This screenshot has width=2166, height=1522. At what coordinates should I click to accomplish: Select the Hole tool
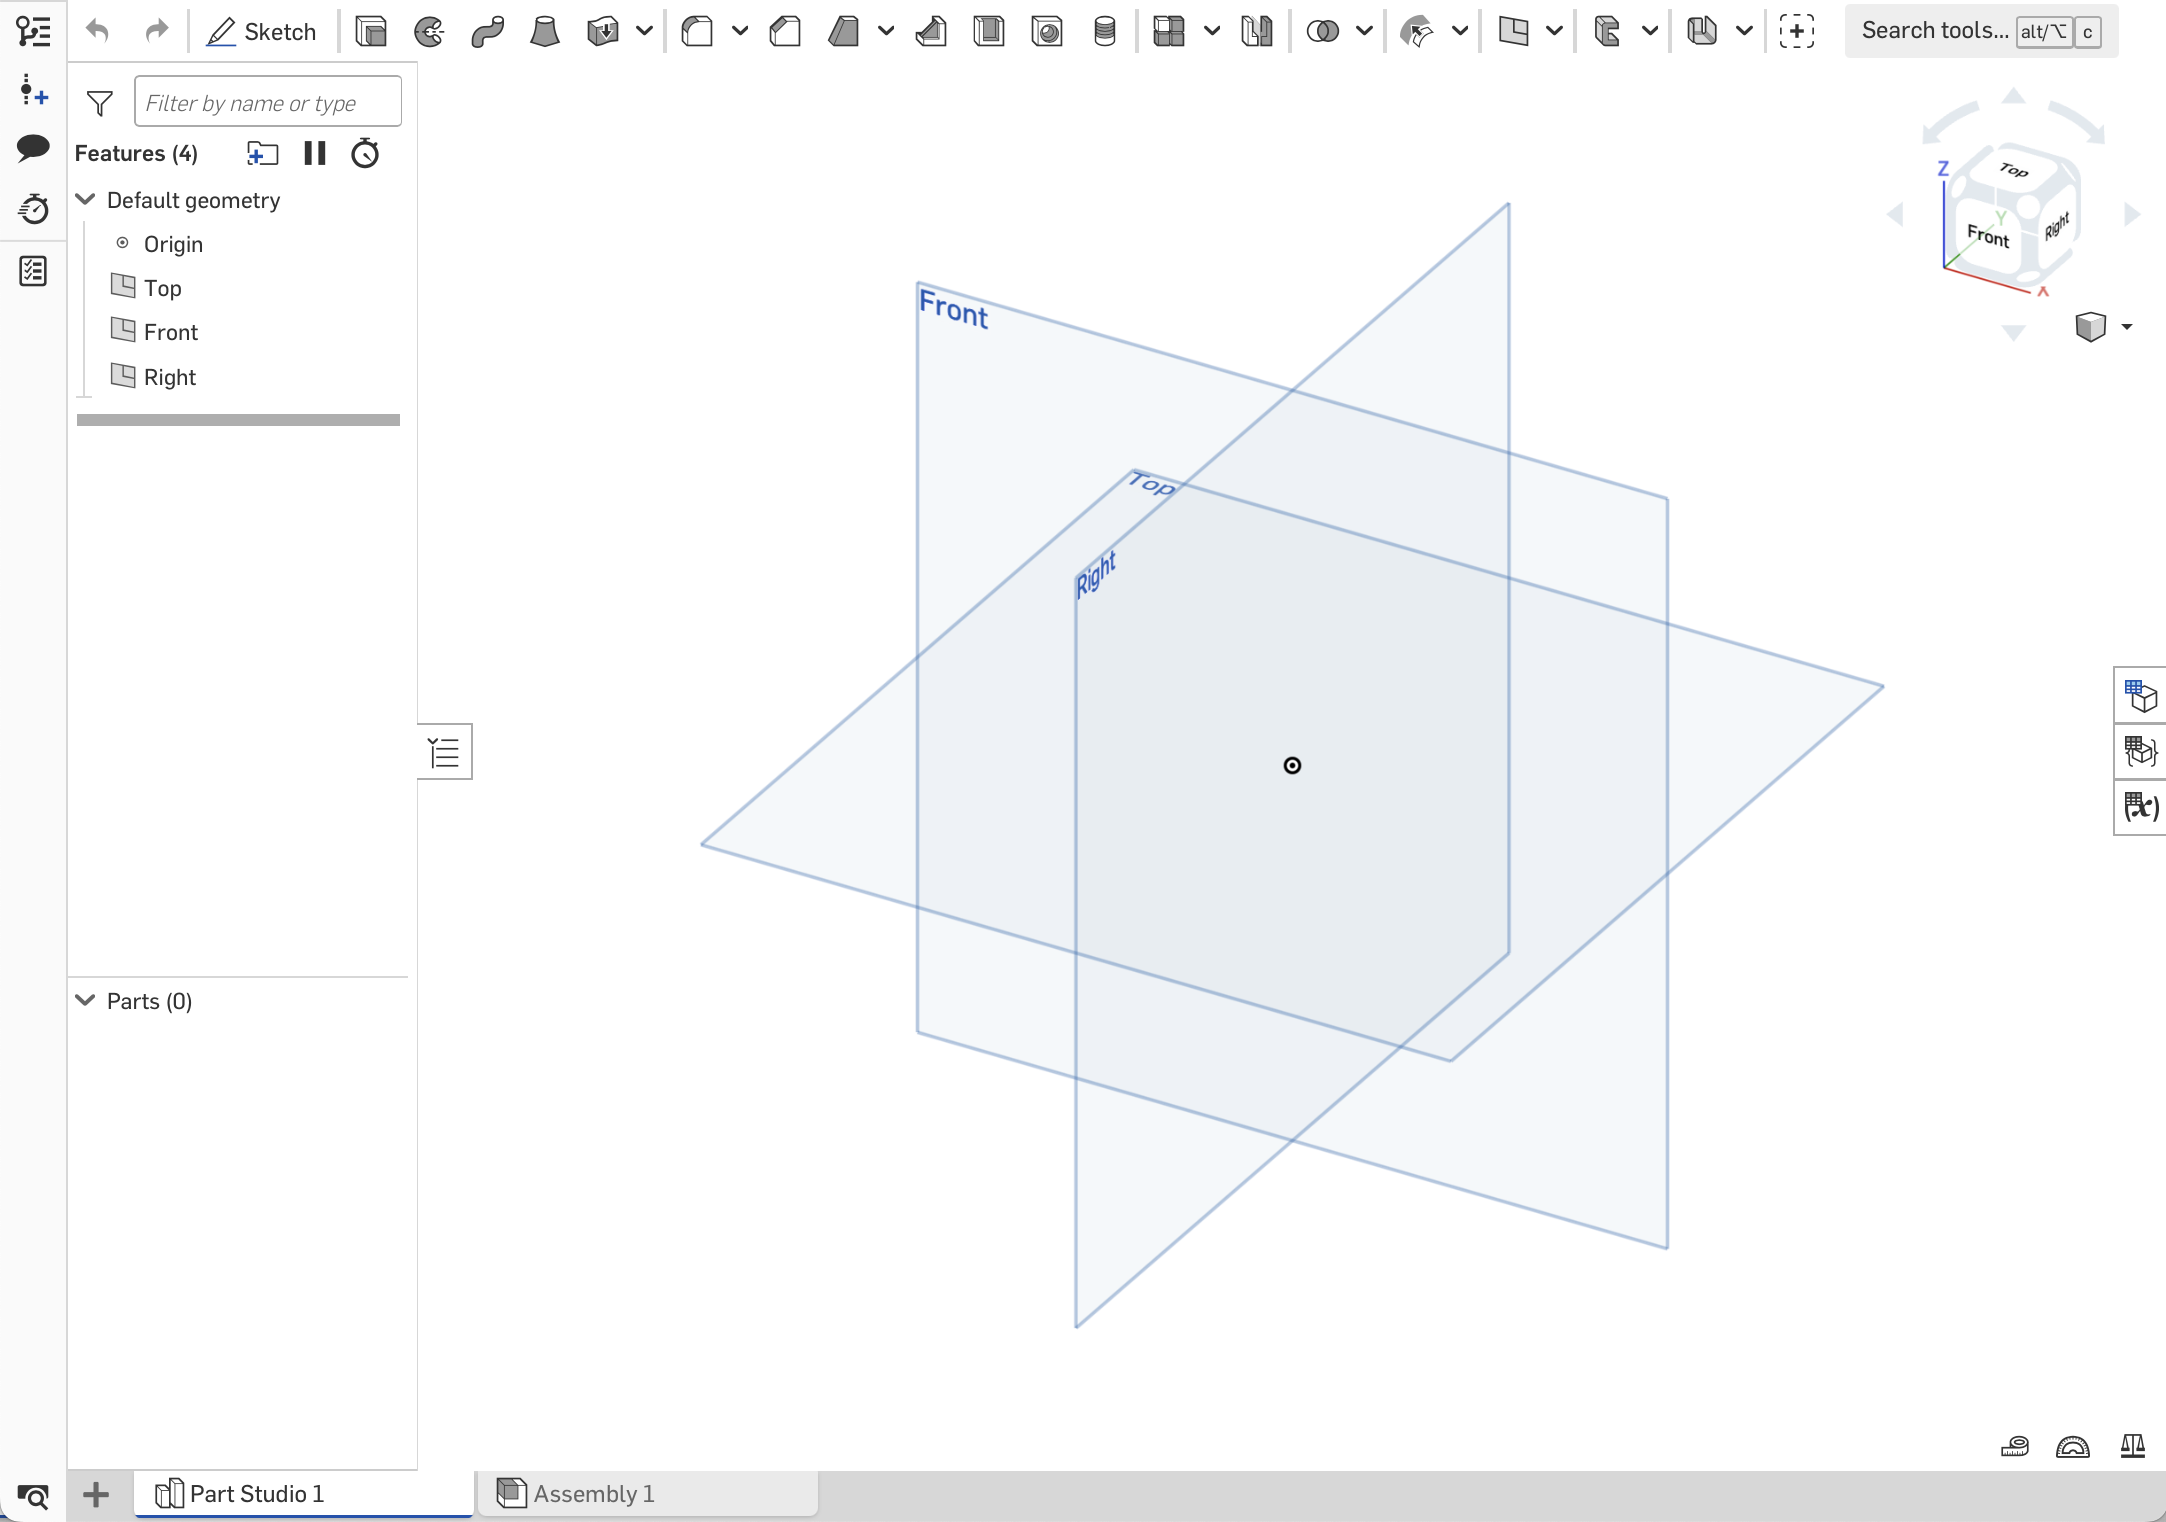1047,32
